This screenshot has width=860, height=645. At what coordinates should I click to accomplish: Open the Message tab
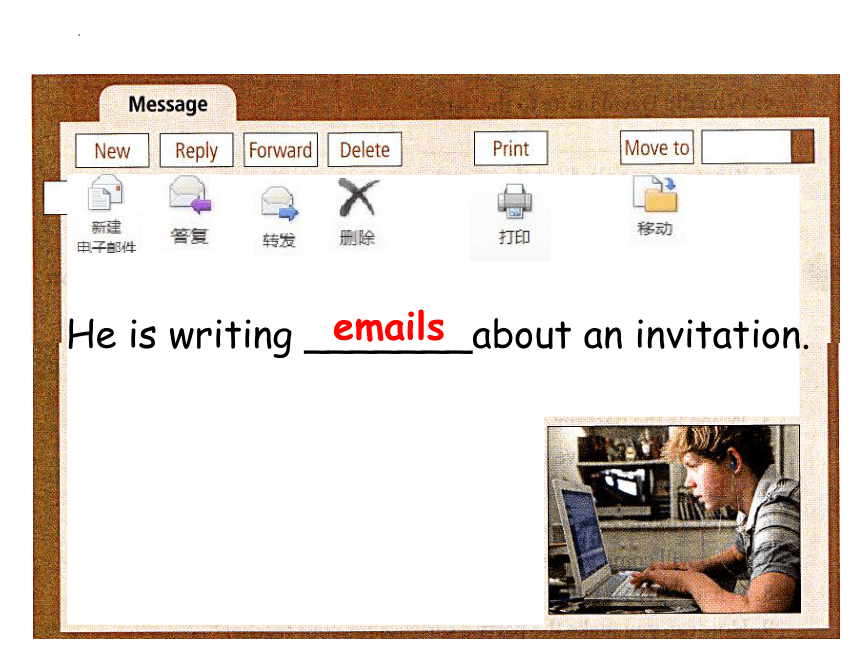pyautogui.click(x=168, y=104)
